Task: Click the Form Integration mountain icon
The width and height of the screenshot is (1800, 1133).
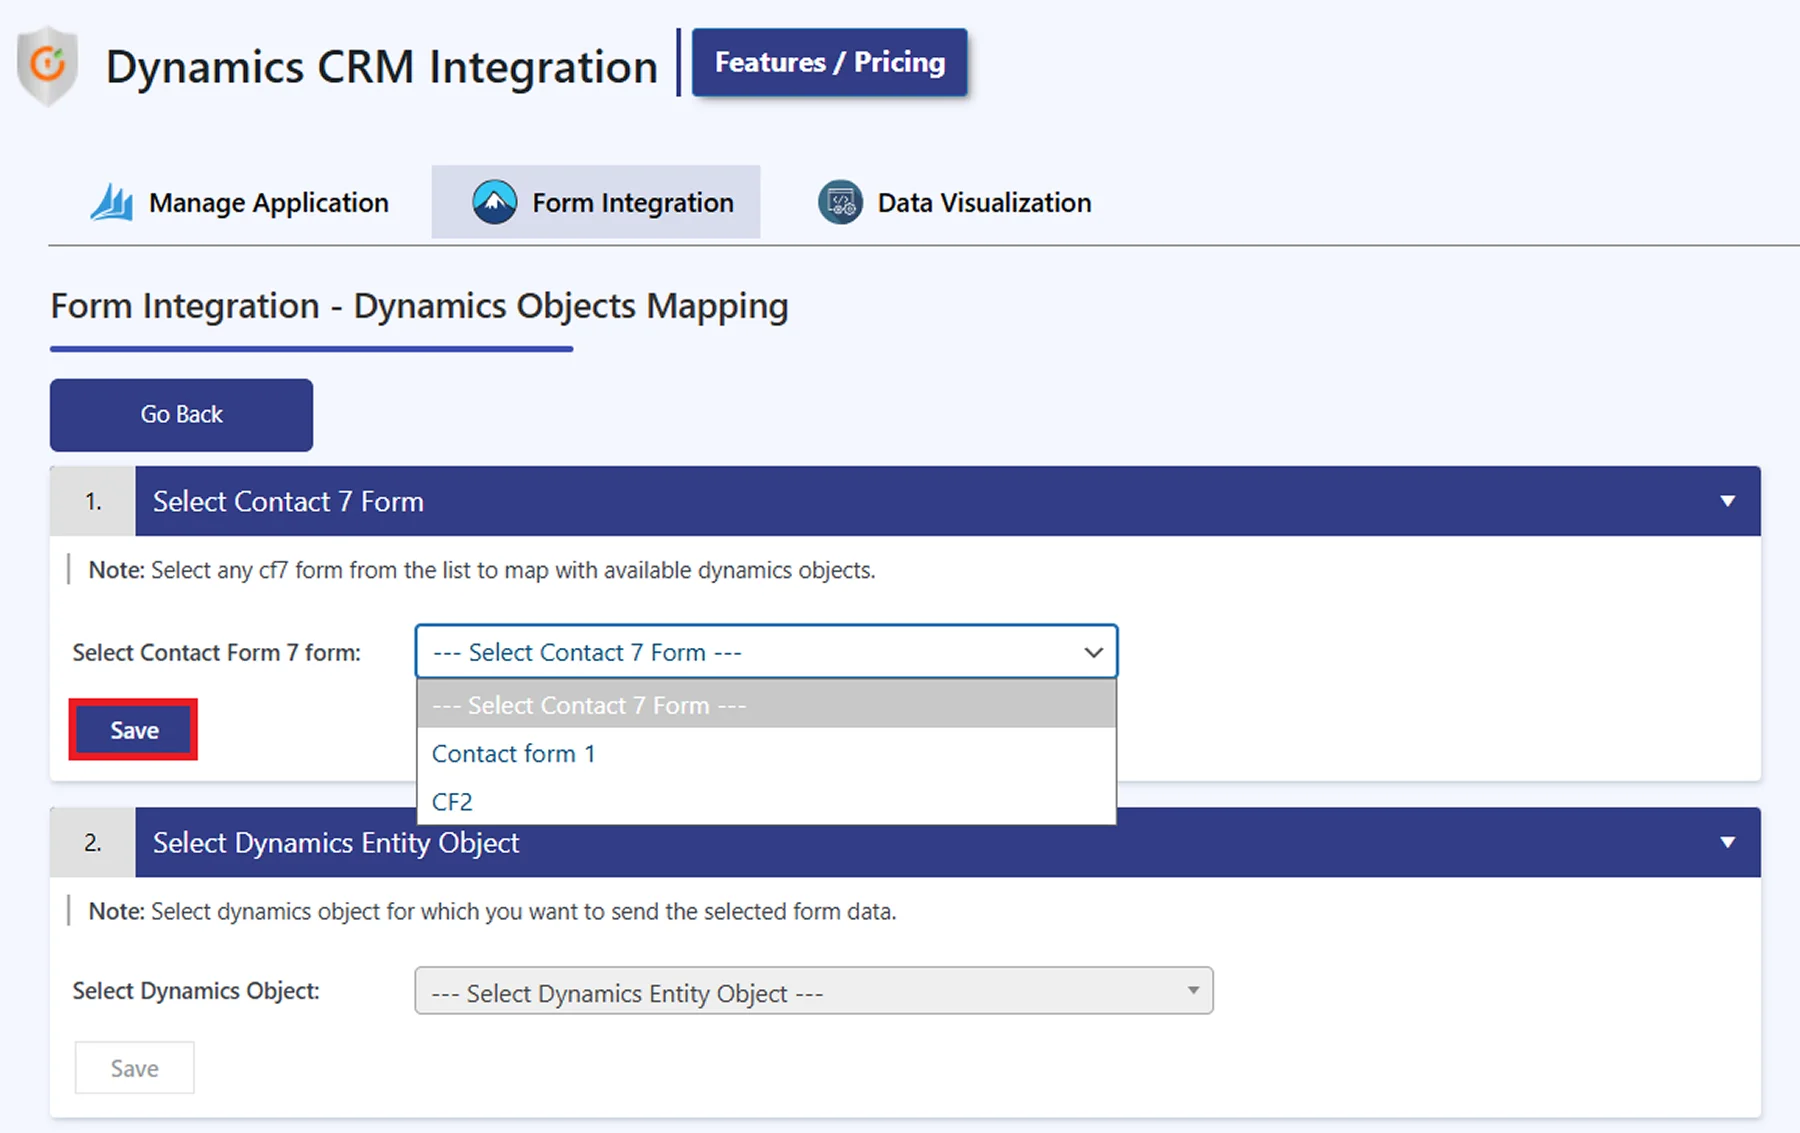Action: tap(493, 201)
